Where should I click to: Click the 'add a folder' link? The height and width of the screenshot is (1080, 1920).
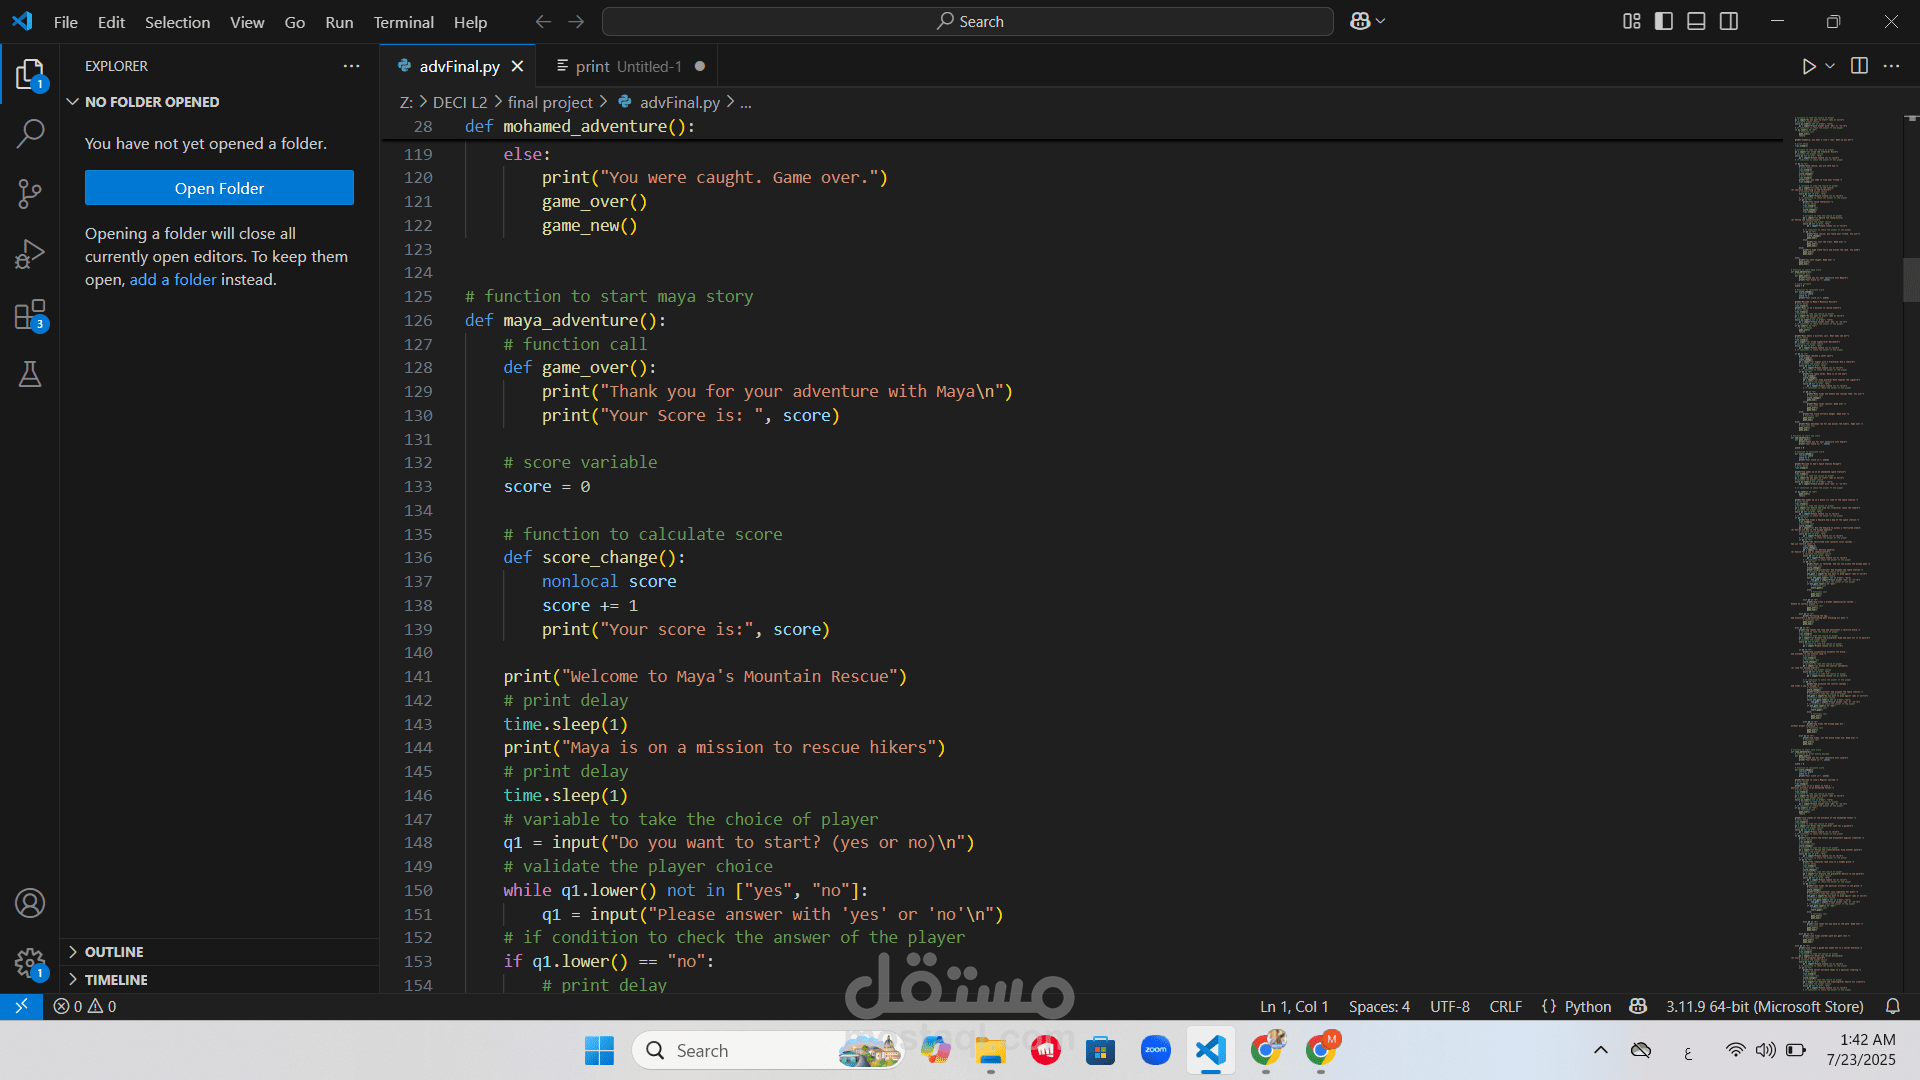pyautogui.click(x=173, y=280)
